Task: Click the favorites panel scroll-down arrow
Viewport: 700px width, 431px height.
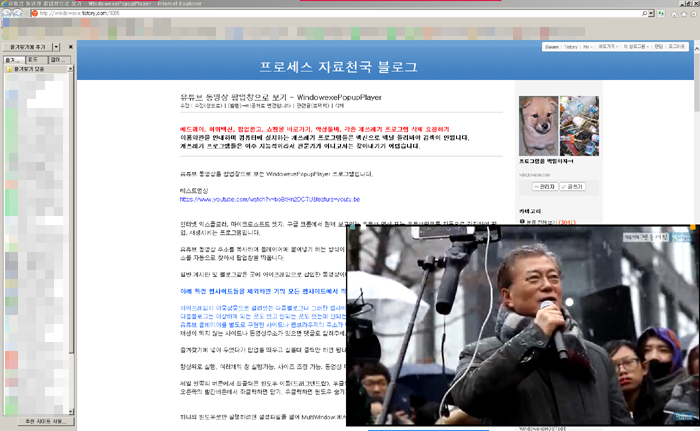Action: click(71, 411)
